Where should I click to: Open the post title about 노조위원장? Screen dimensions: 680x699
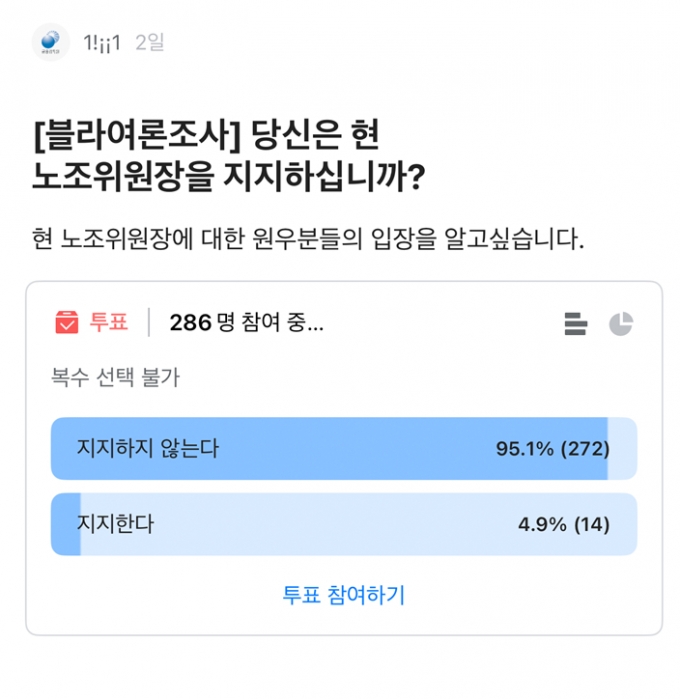230,158
